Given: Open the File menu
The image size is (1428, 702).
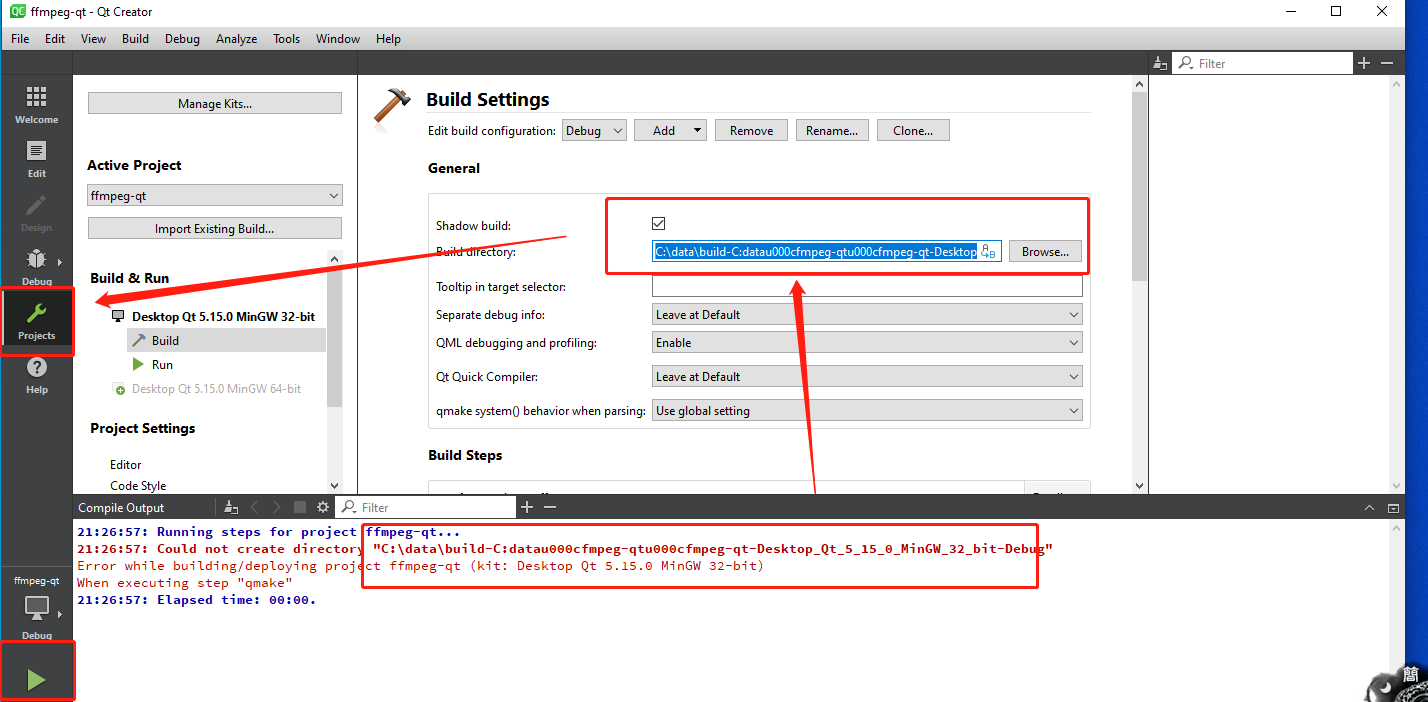Looking at the screenshot, I should coord(20,39).
